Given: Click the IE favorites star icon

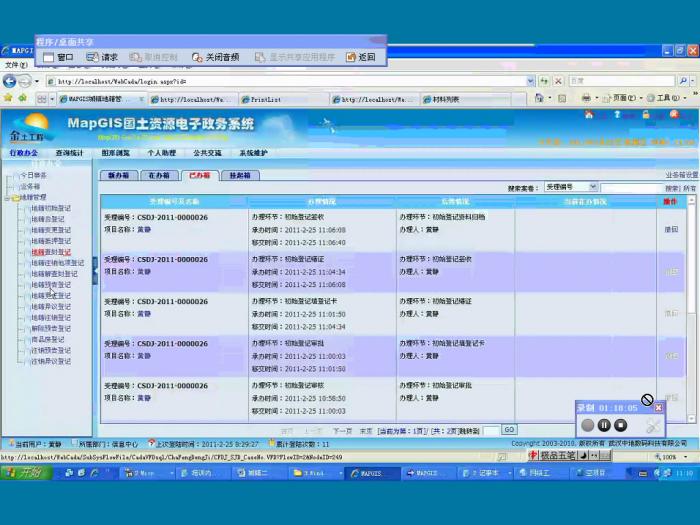Looking at the screenshot, I should click(8, 99).
